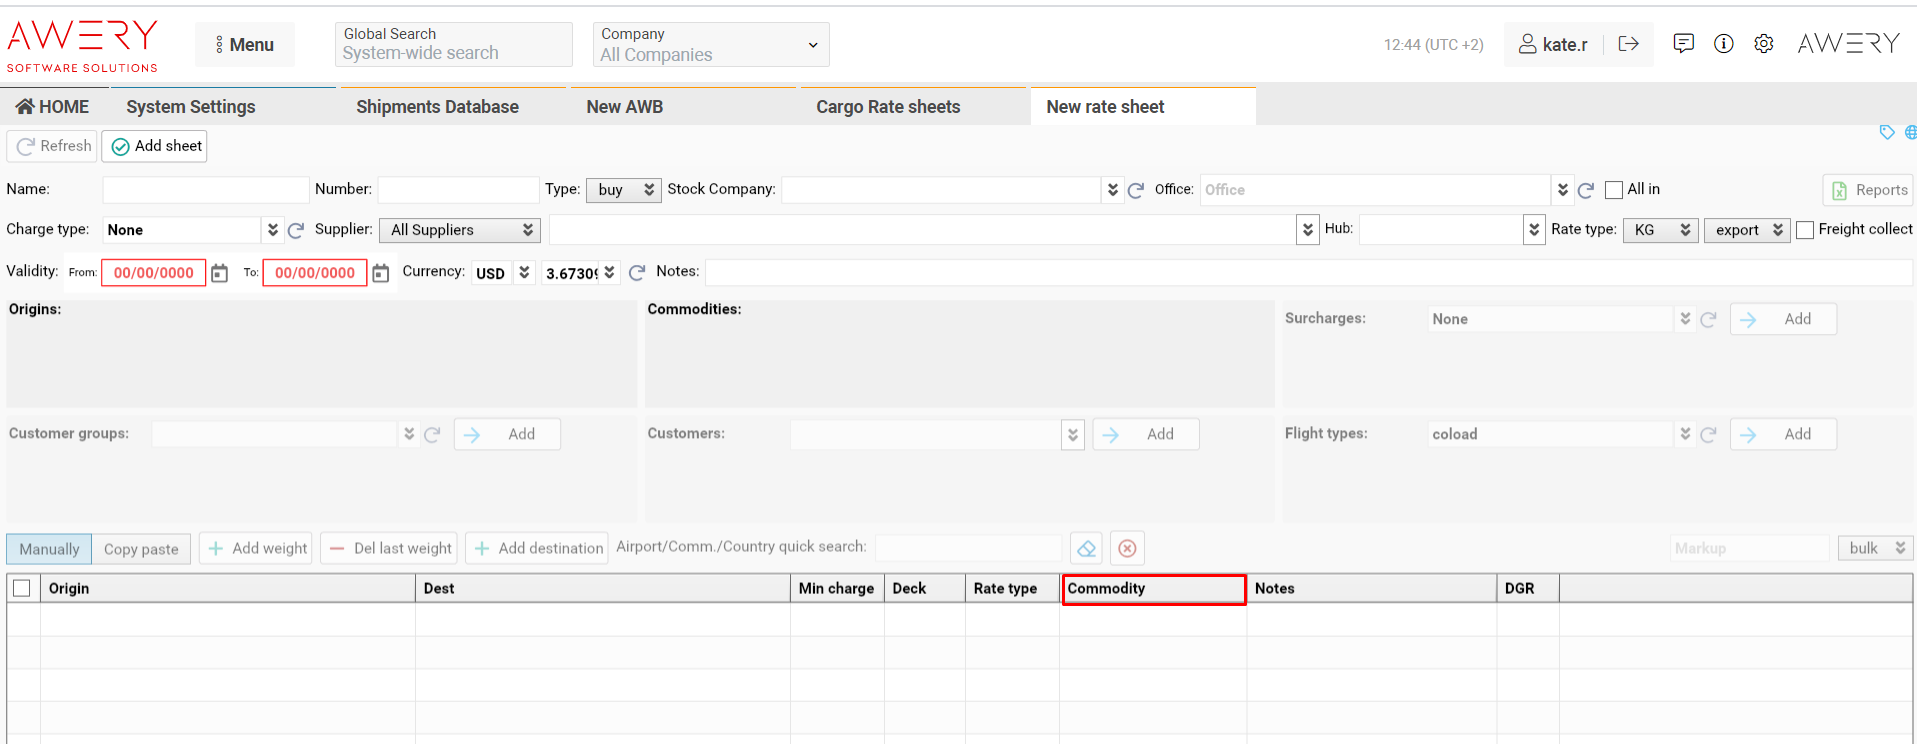Screen dimensions: 1917x744
Task: Tick the Freight collect checkbox
Action: point(1805,230)
